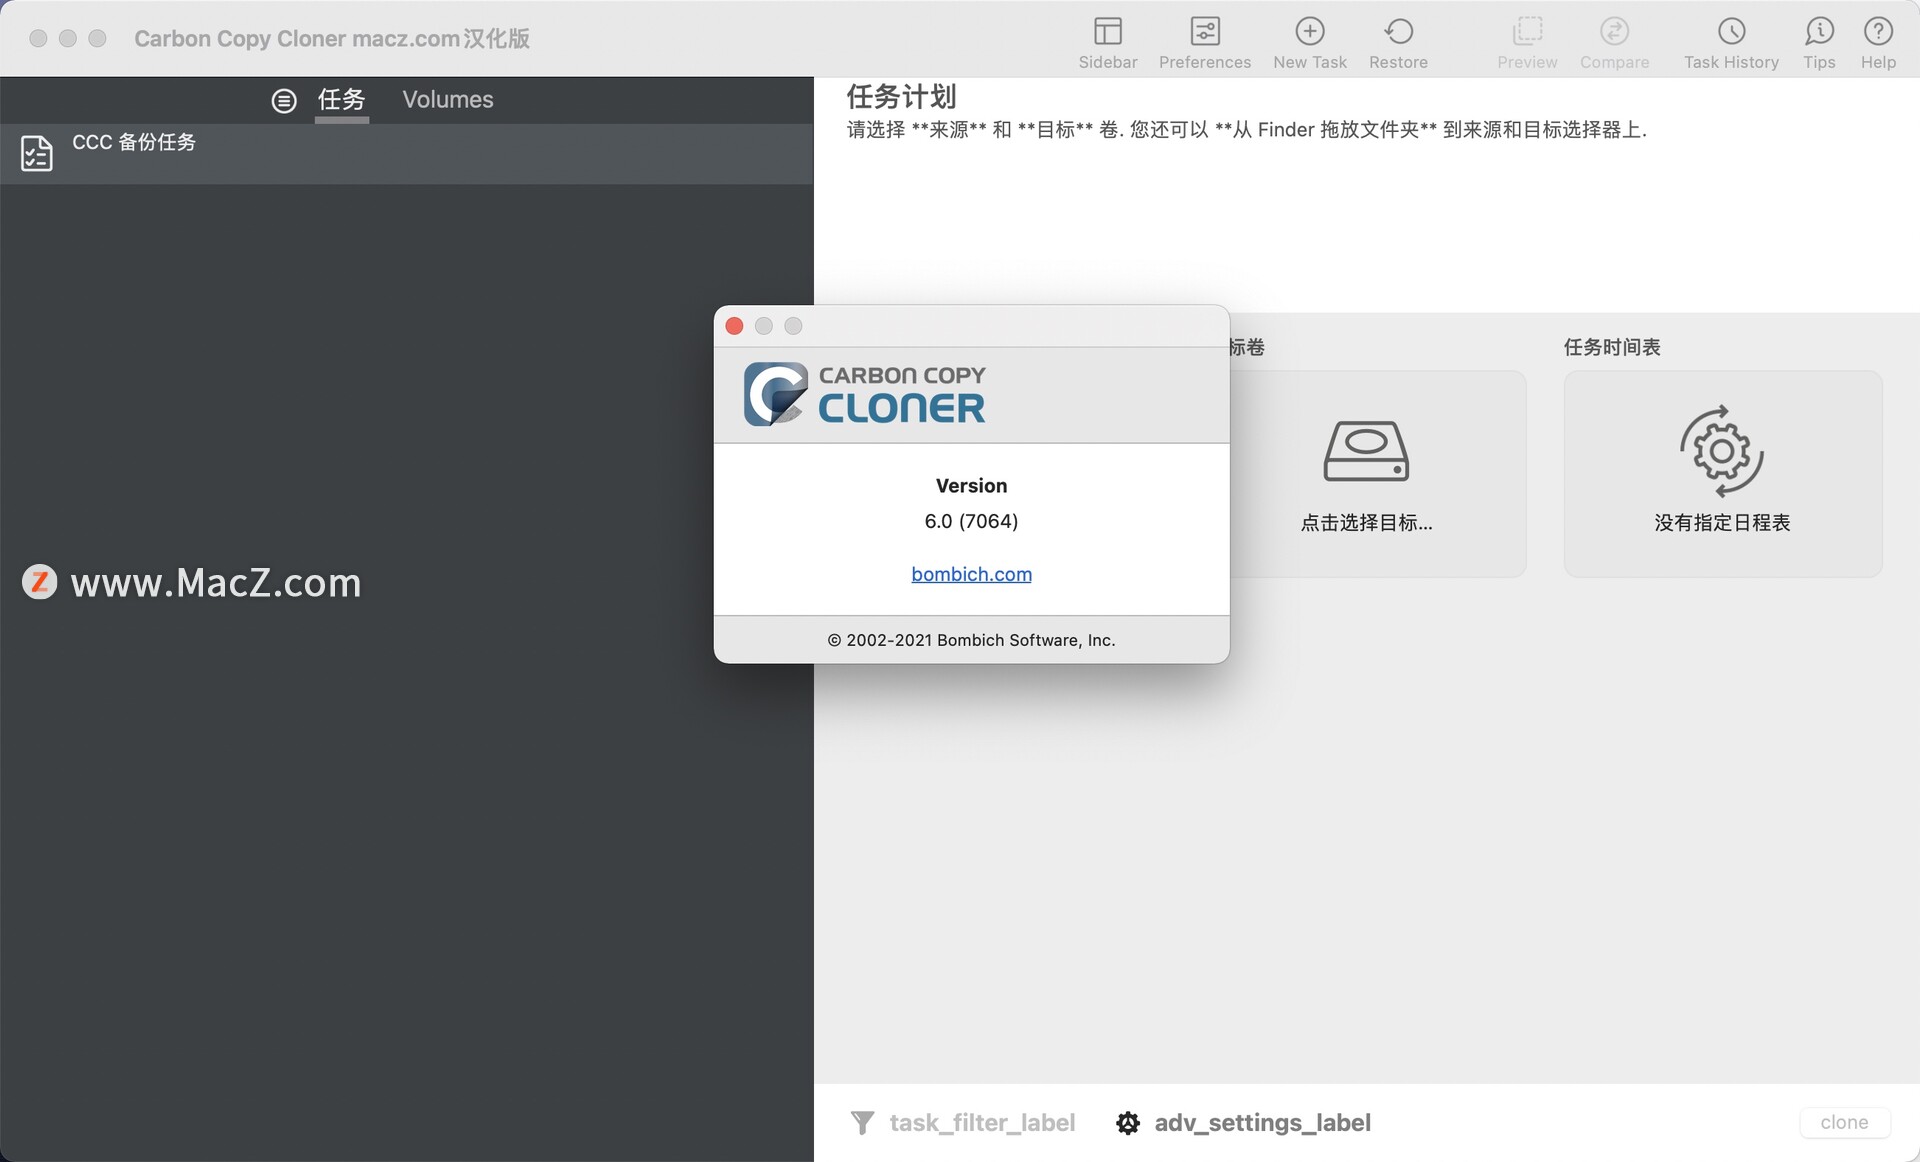Click the version text 6.0 (7064)
The height and width of the screenshot is (1162, 1920).
[x=971, y=521]
